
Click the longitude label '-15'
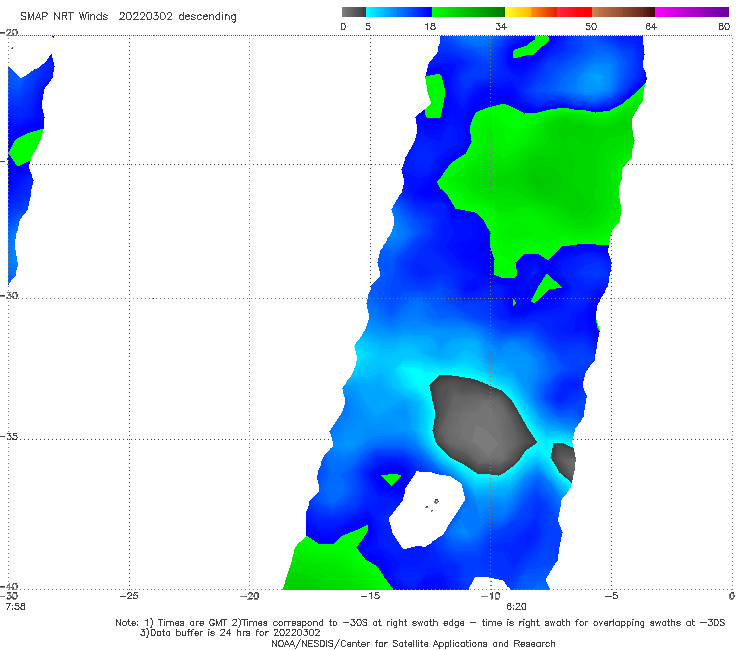(x=370, y=596)
